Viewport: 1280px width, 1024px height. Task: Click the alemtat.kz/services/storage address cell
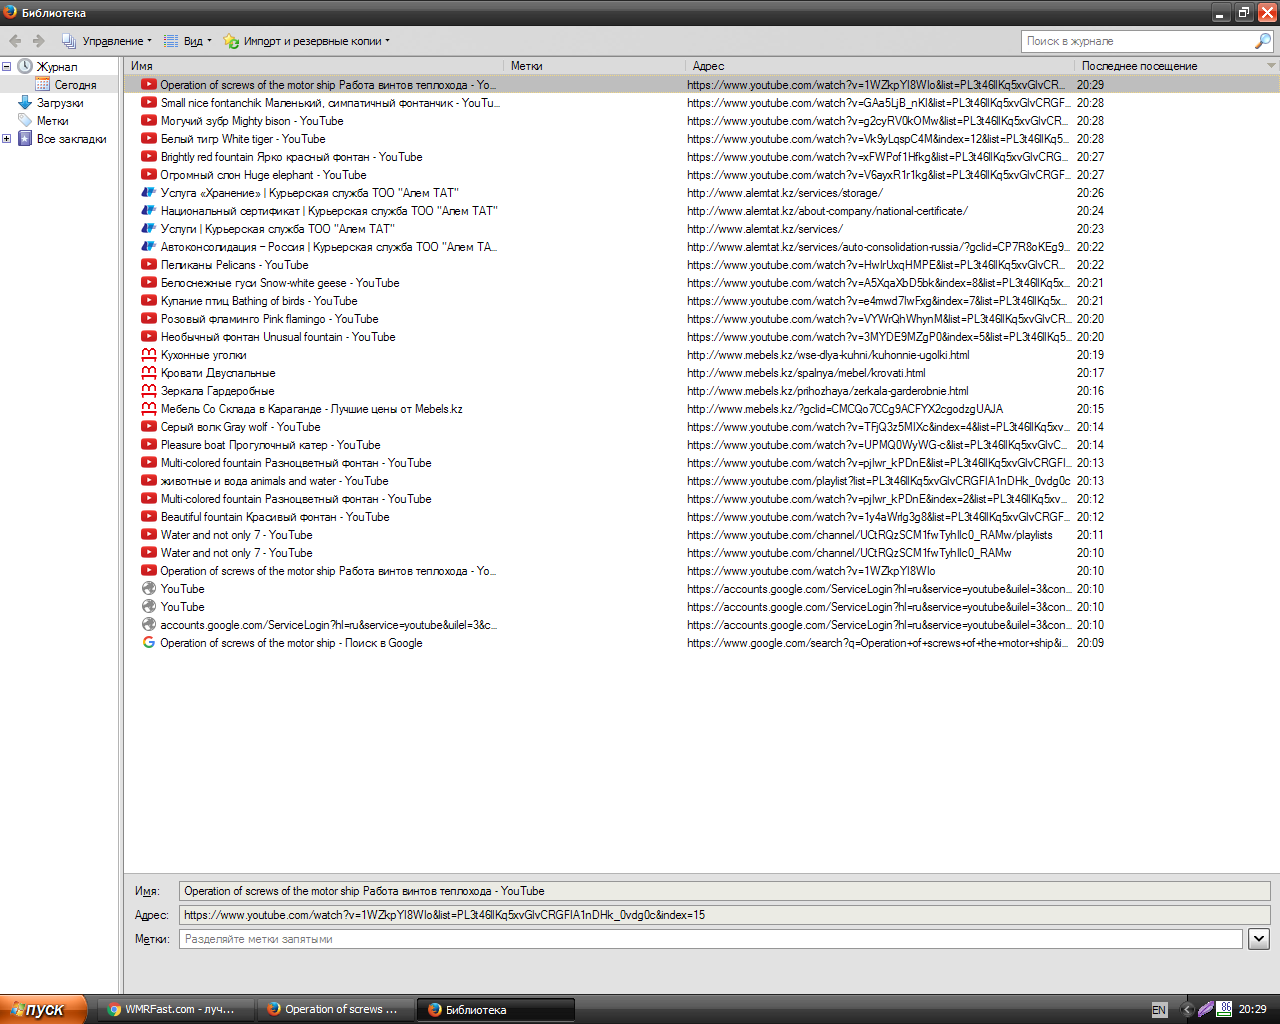(785, 193)
